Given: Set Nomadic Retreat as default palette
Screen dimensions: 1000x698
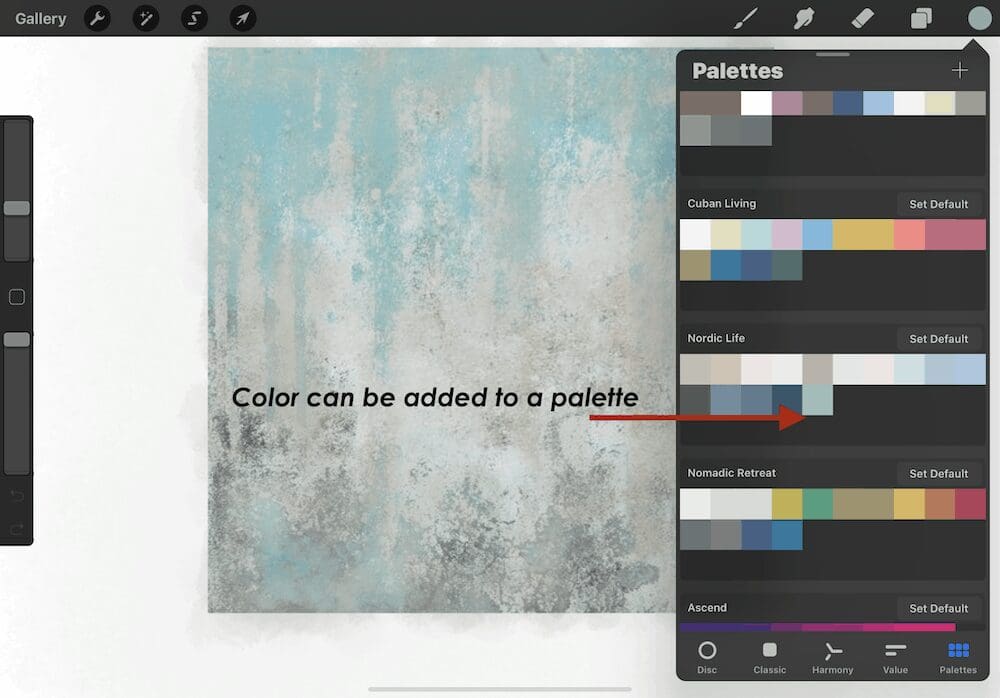Looking at the screenshot, I should point(938,474).
